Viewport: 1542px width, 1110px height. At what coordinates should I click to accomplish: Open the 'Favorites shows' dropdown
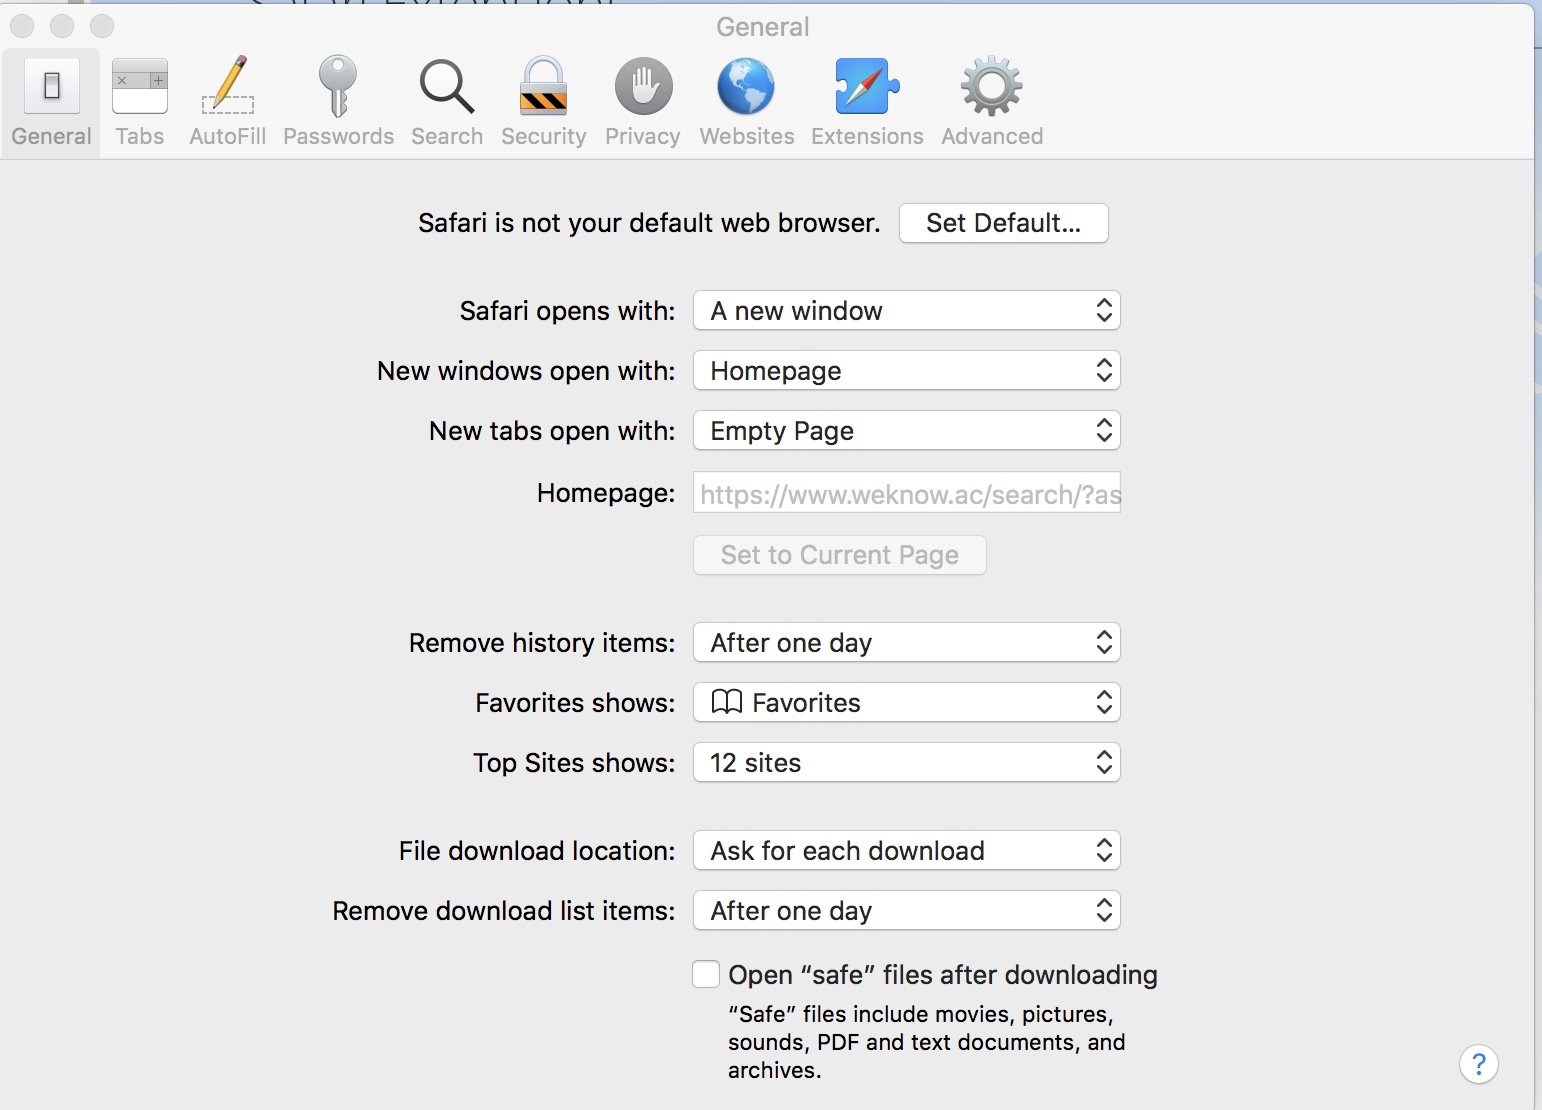click(907, 702)
